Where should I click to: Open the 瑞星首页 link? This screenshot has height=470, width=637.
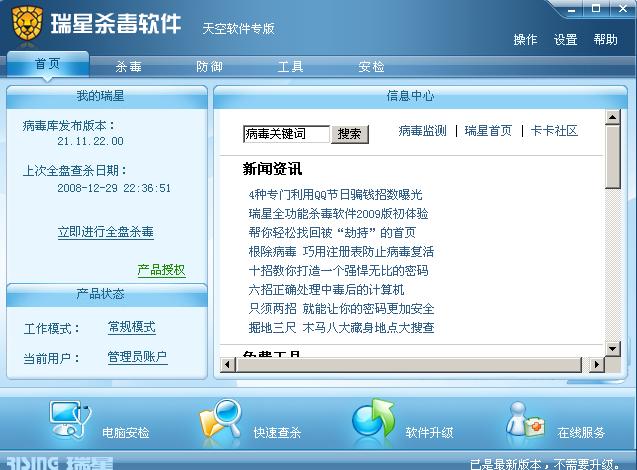488,131
